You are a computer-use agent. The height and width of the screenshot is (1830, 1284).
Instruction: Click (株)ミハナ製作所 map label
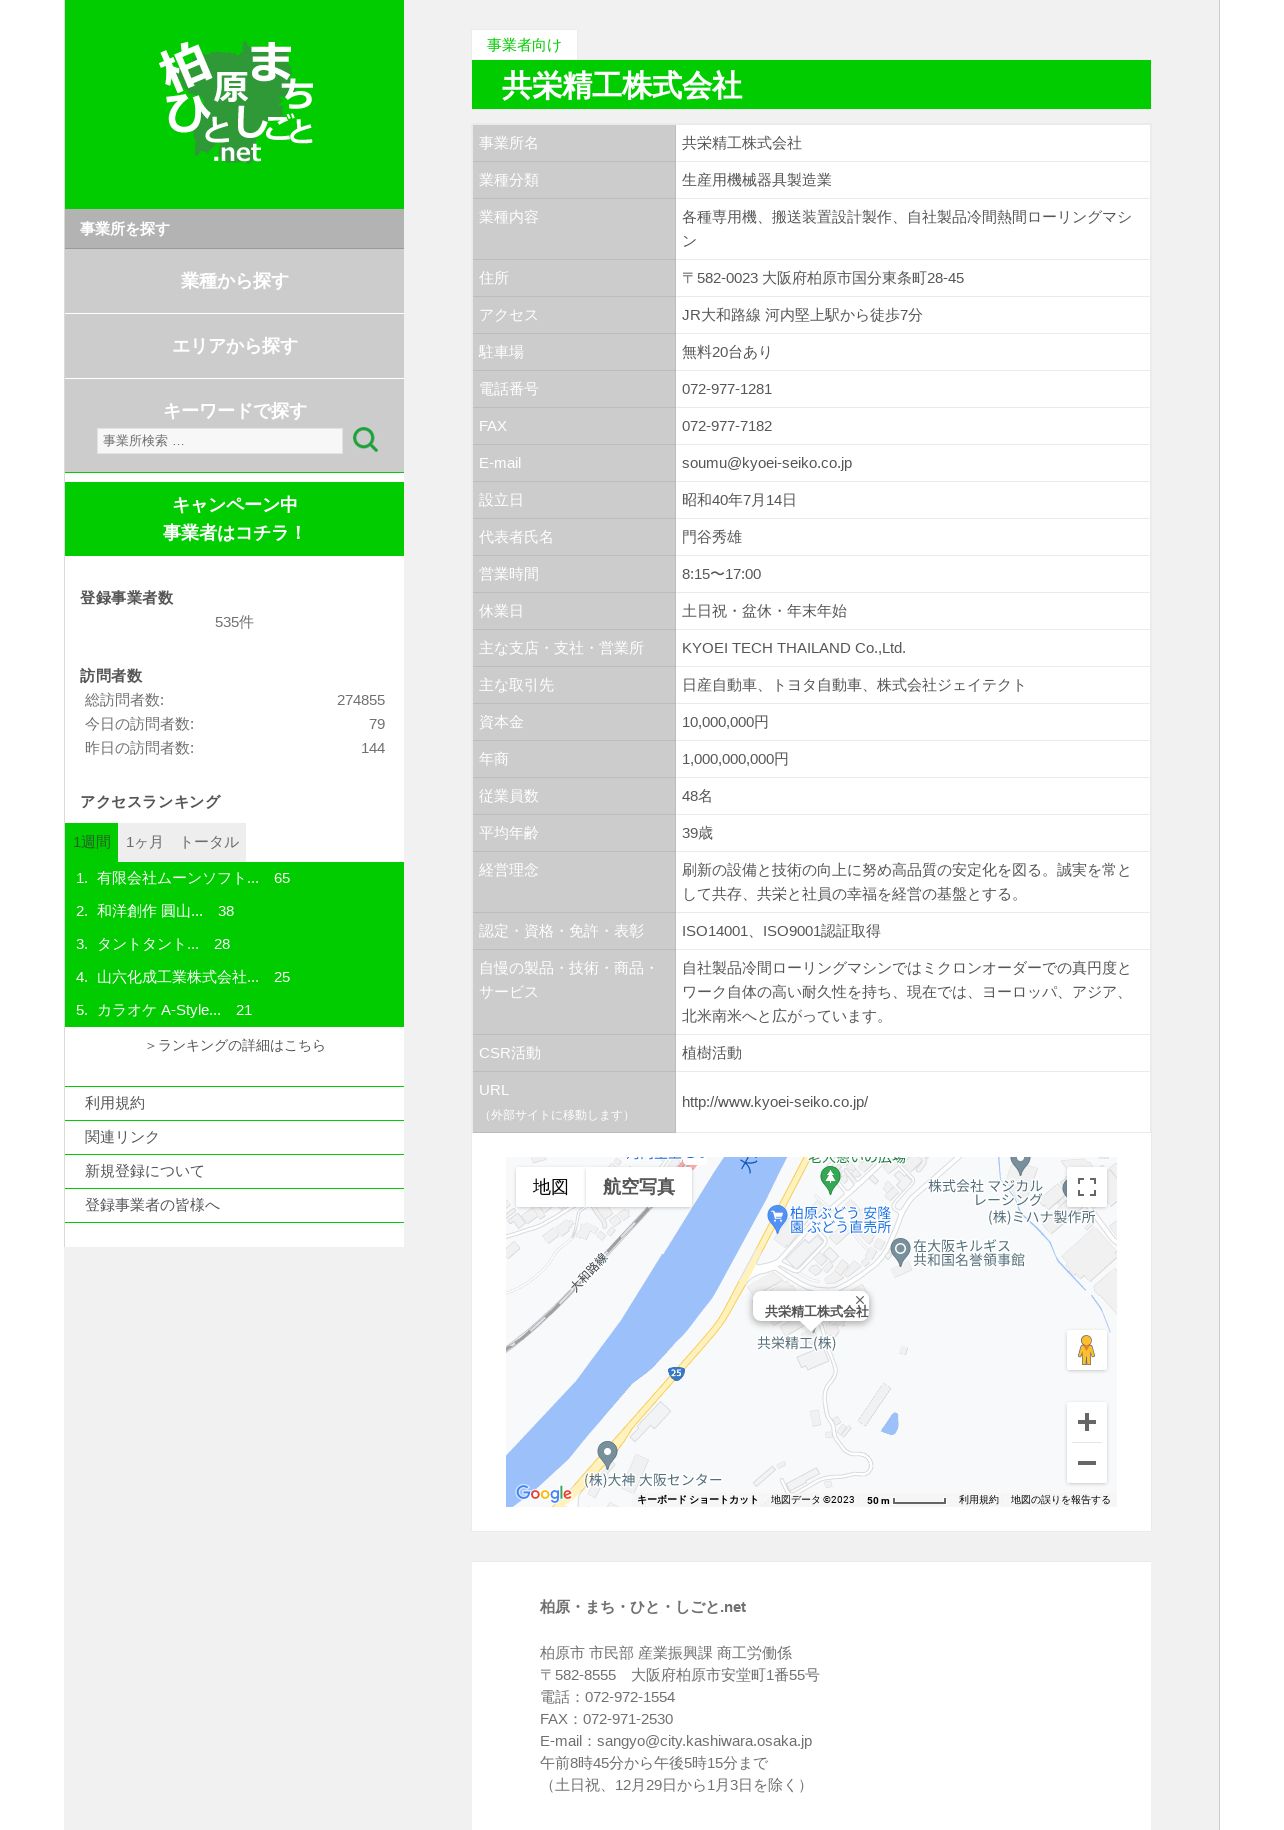1042,1217
